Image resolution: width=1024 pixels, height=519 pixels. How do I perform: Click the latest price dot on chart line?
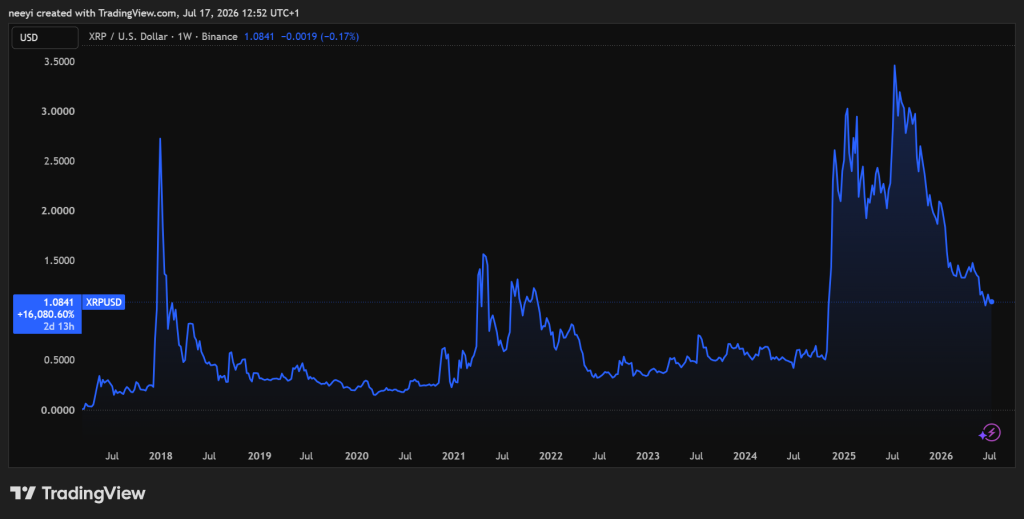992,302
